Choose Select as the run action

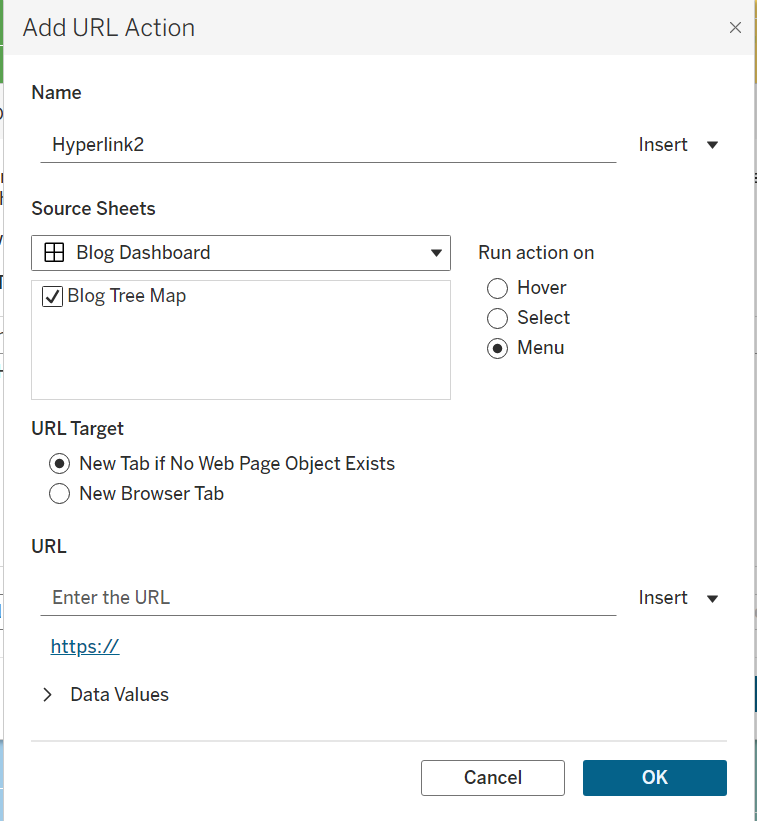(498, 319)
